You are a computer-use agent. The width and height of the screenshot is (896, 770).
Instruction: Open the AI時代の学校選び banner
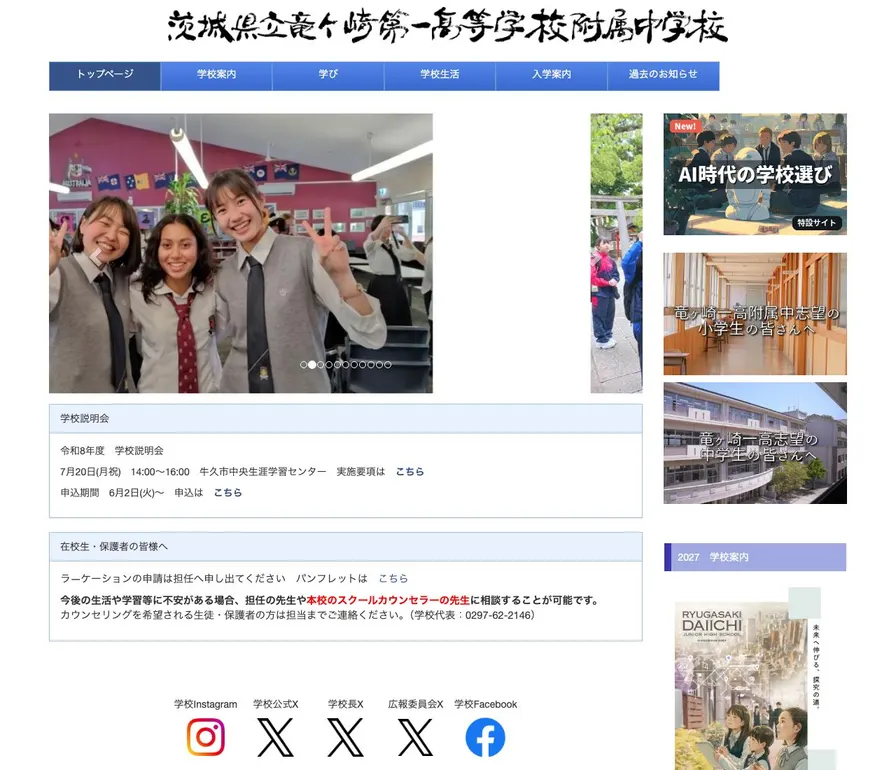click(755, 174)
